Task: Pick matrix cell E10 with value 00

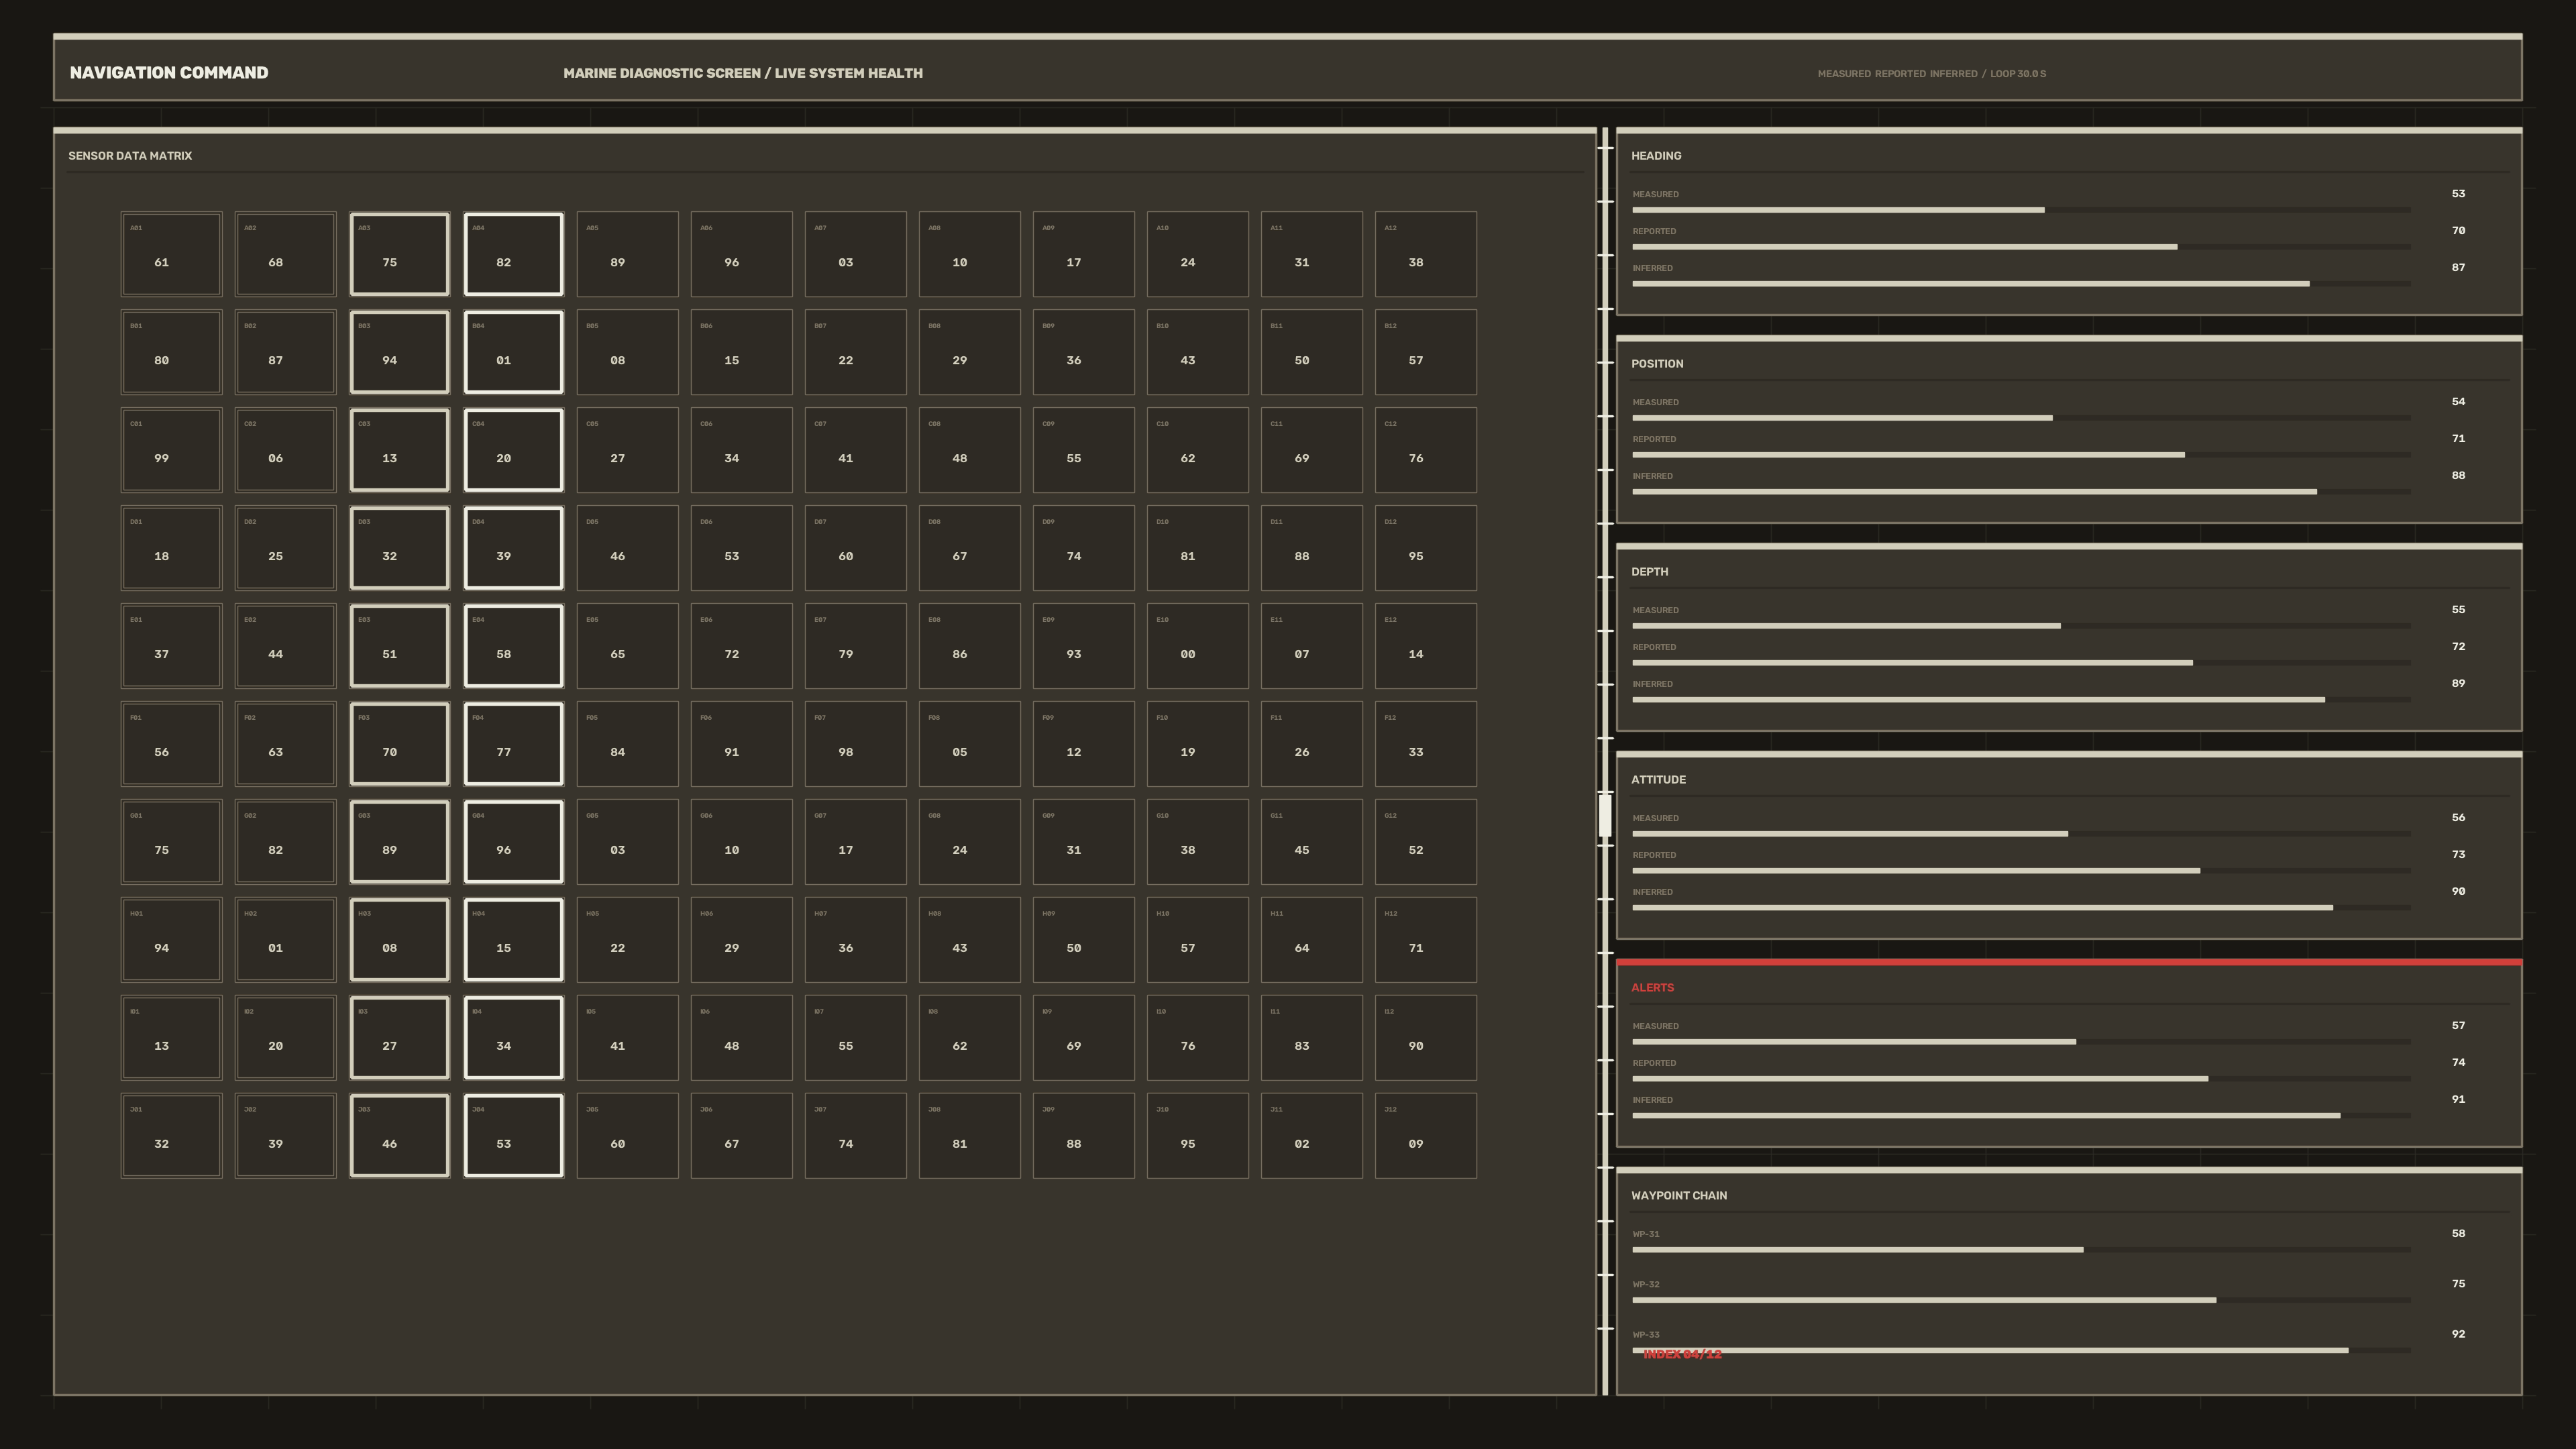Action: [1197, 646]
